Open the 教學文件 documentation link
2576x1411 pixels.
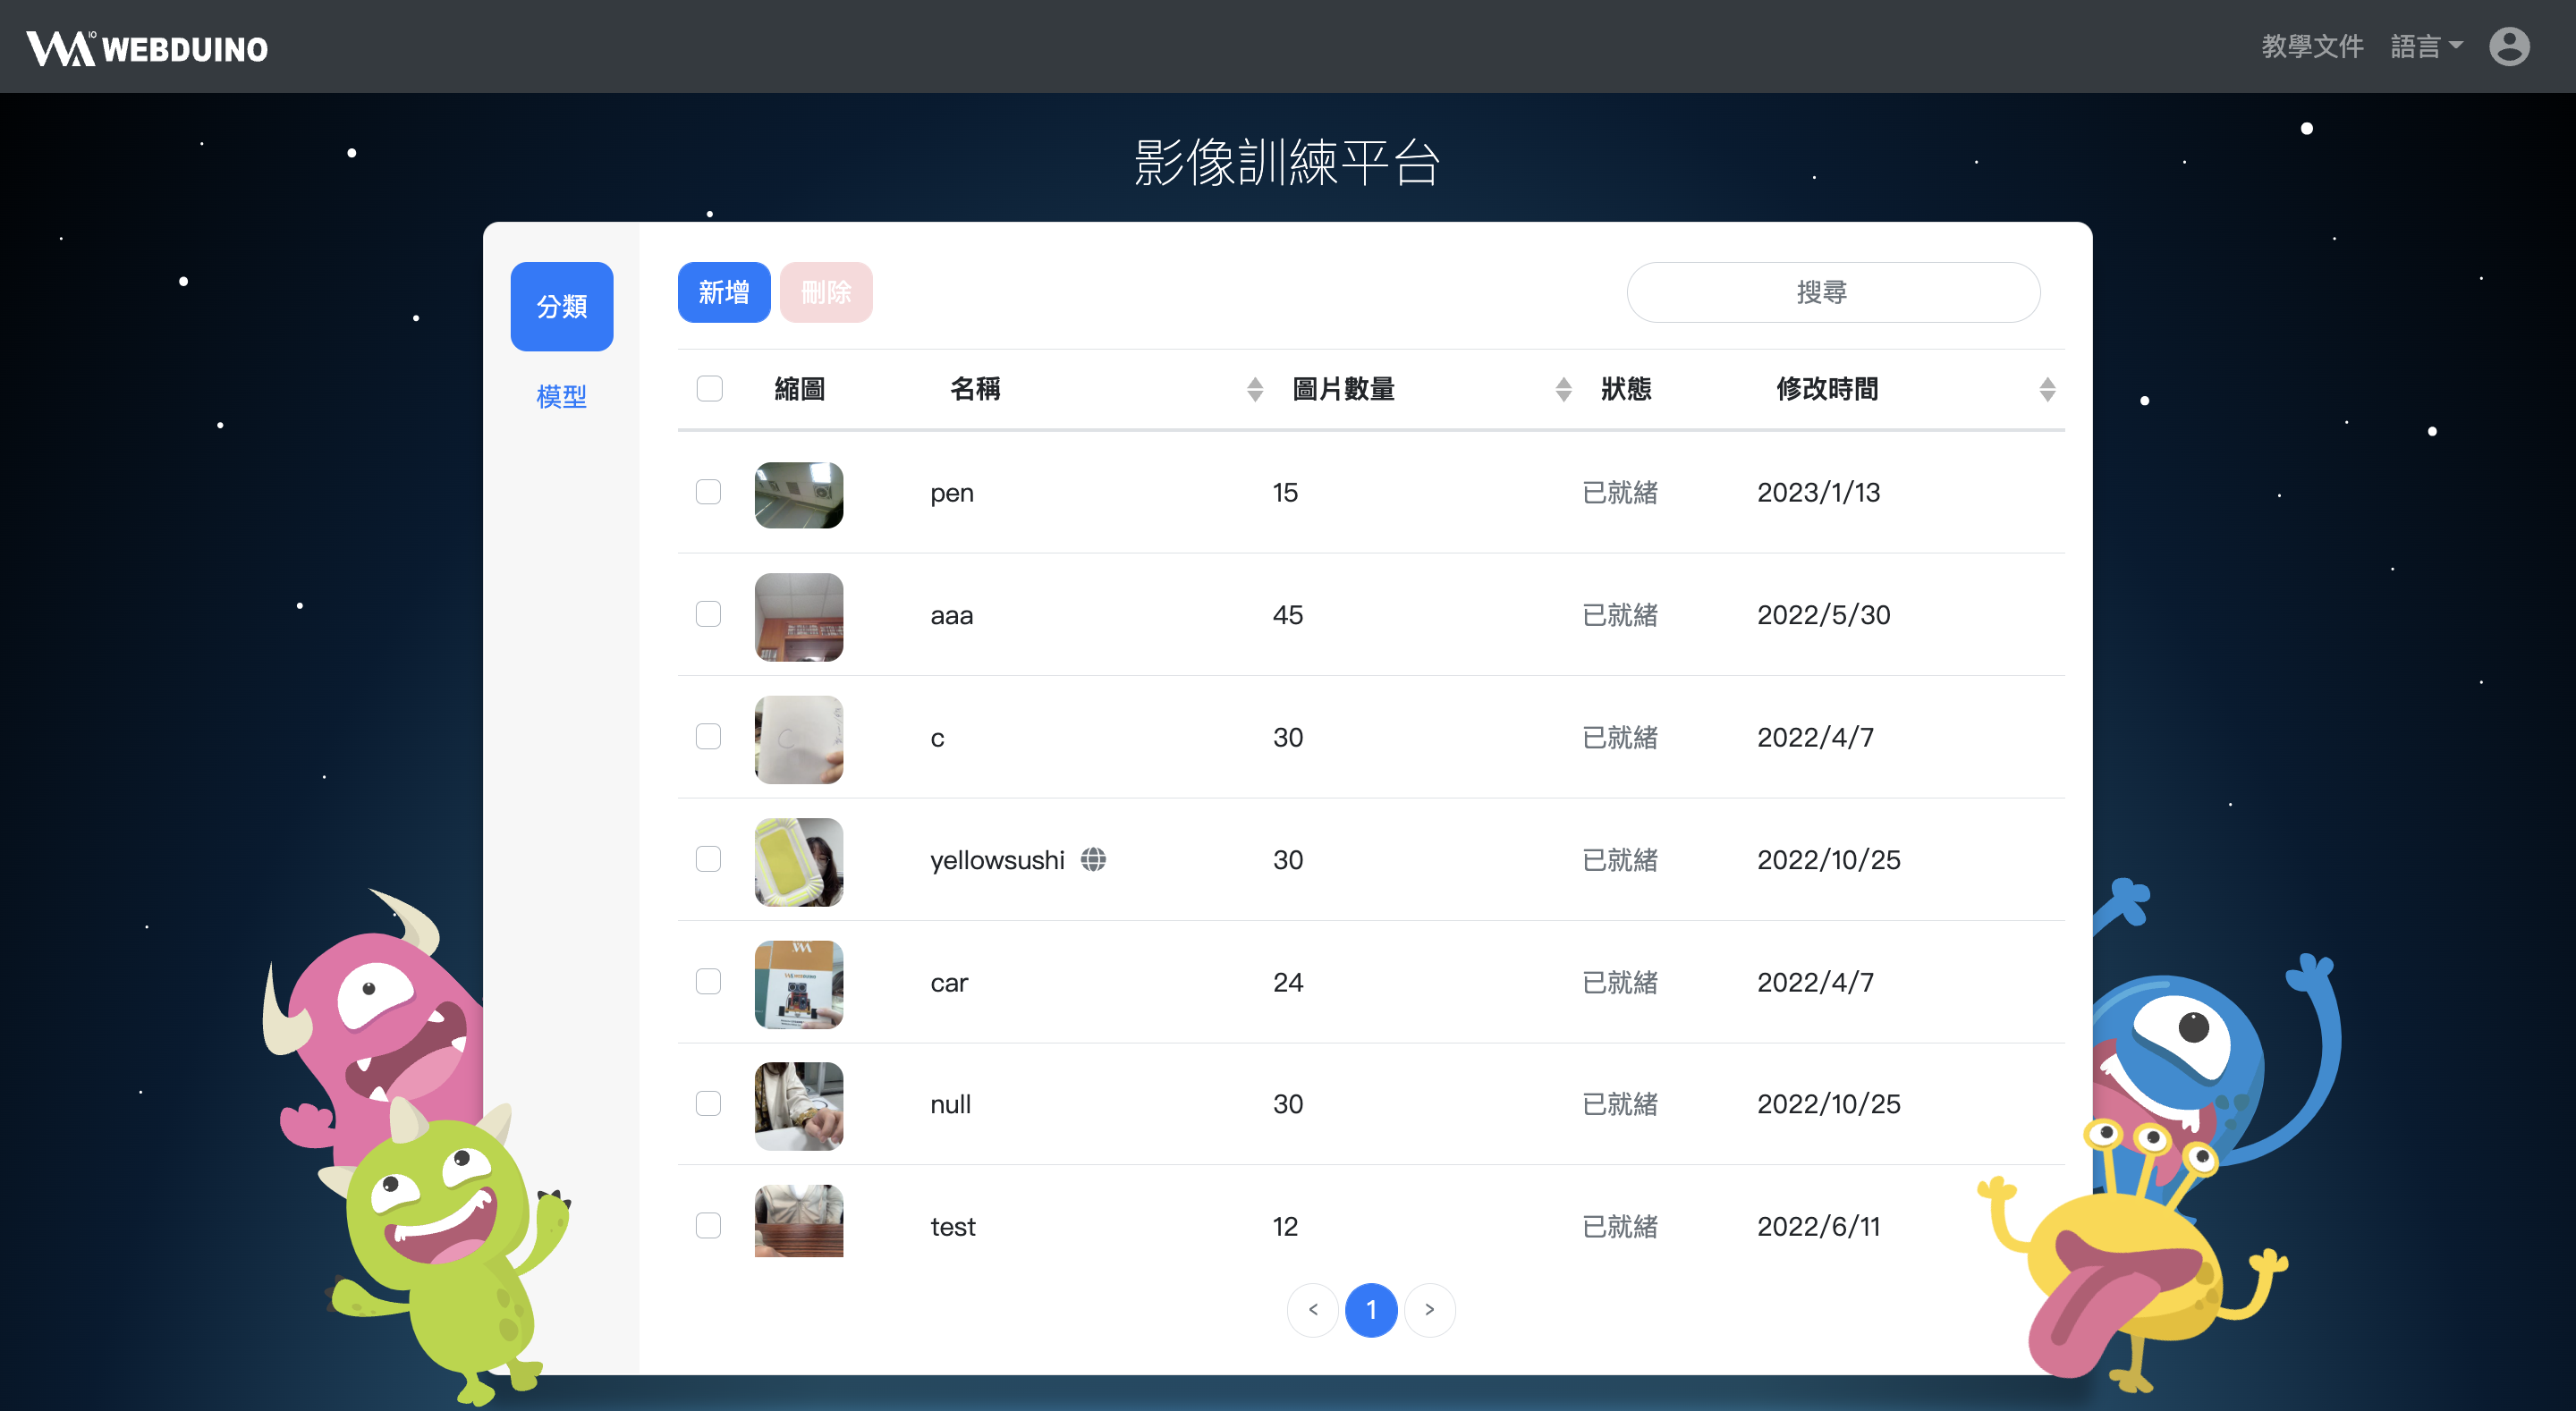click(2311, 46)
